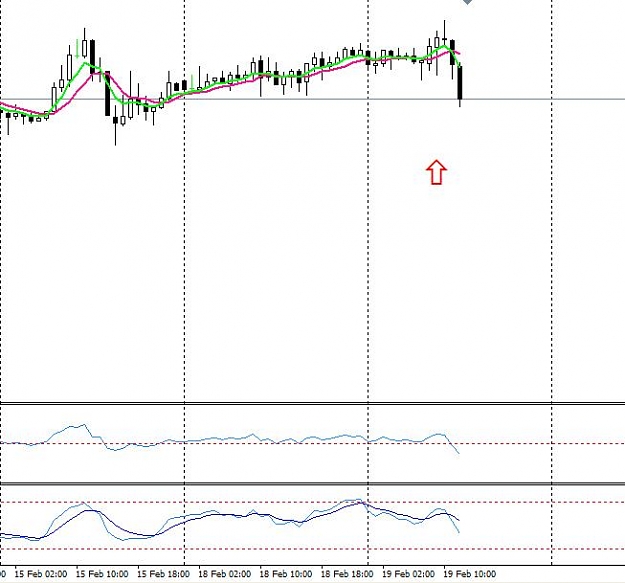Screen dimensions: 625x583
Task: Click the '18 Feb 18:00' time axis label
Action: click(x=347, y=574)
